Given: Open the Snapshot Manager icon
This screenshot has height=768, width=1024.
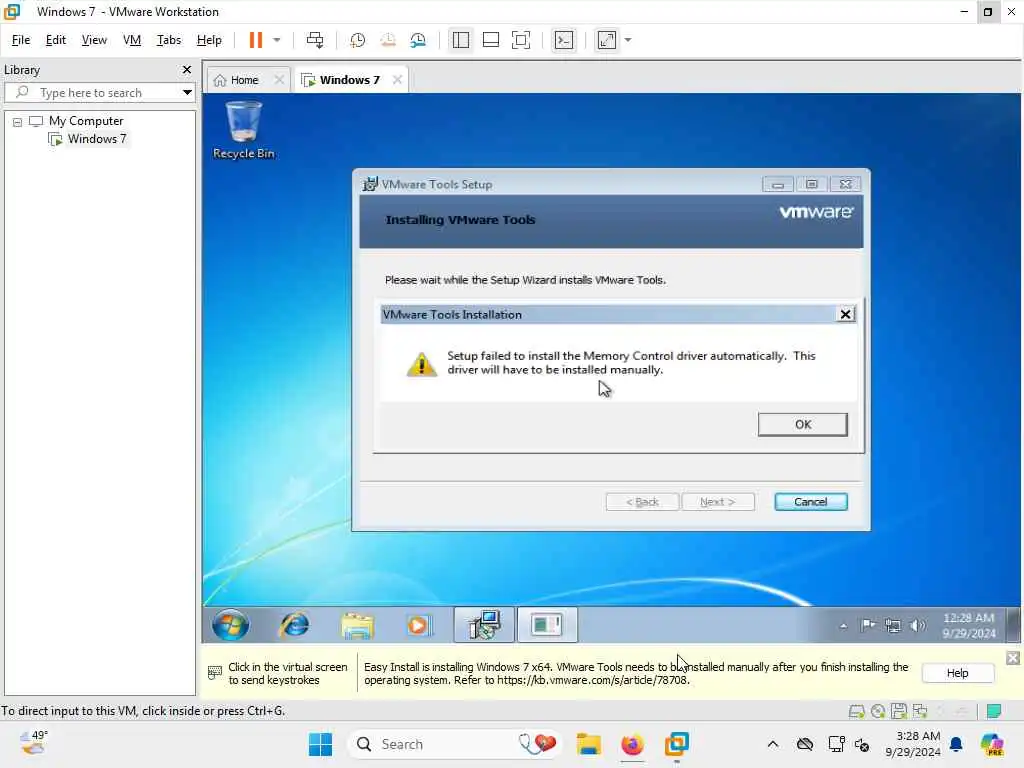Looking at the screenshot, I should tap(418, 40).
